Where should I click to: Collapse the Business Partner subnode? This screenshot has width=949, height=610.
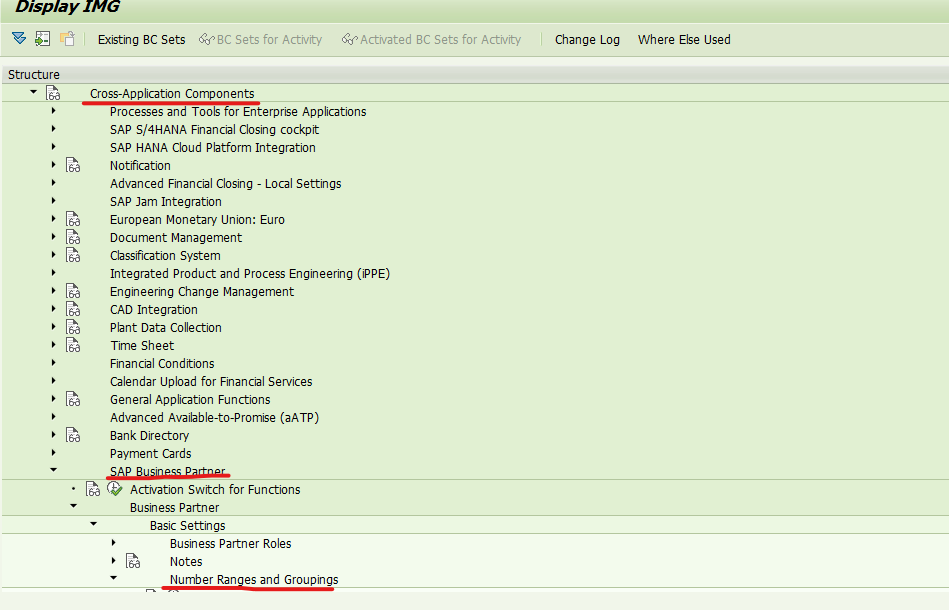73,506
